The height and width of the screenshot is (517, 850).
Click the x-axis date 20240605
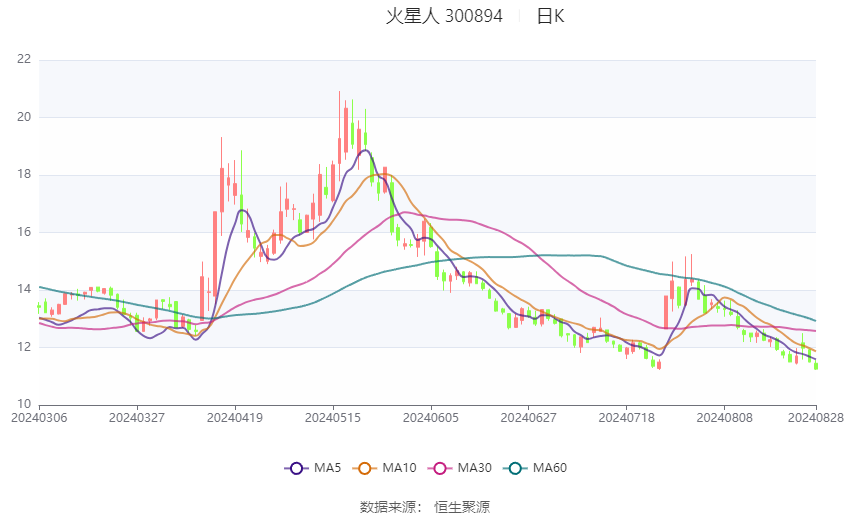coord(431,418)
